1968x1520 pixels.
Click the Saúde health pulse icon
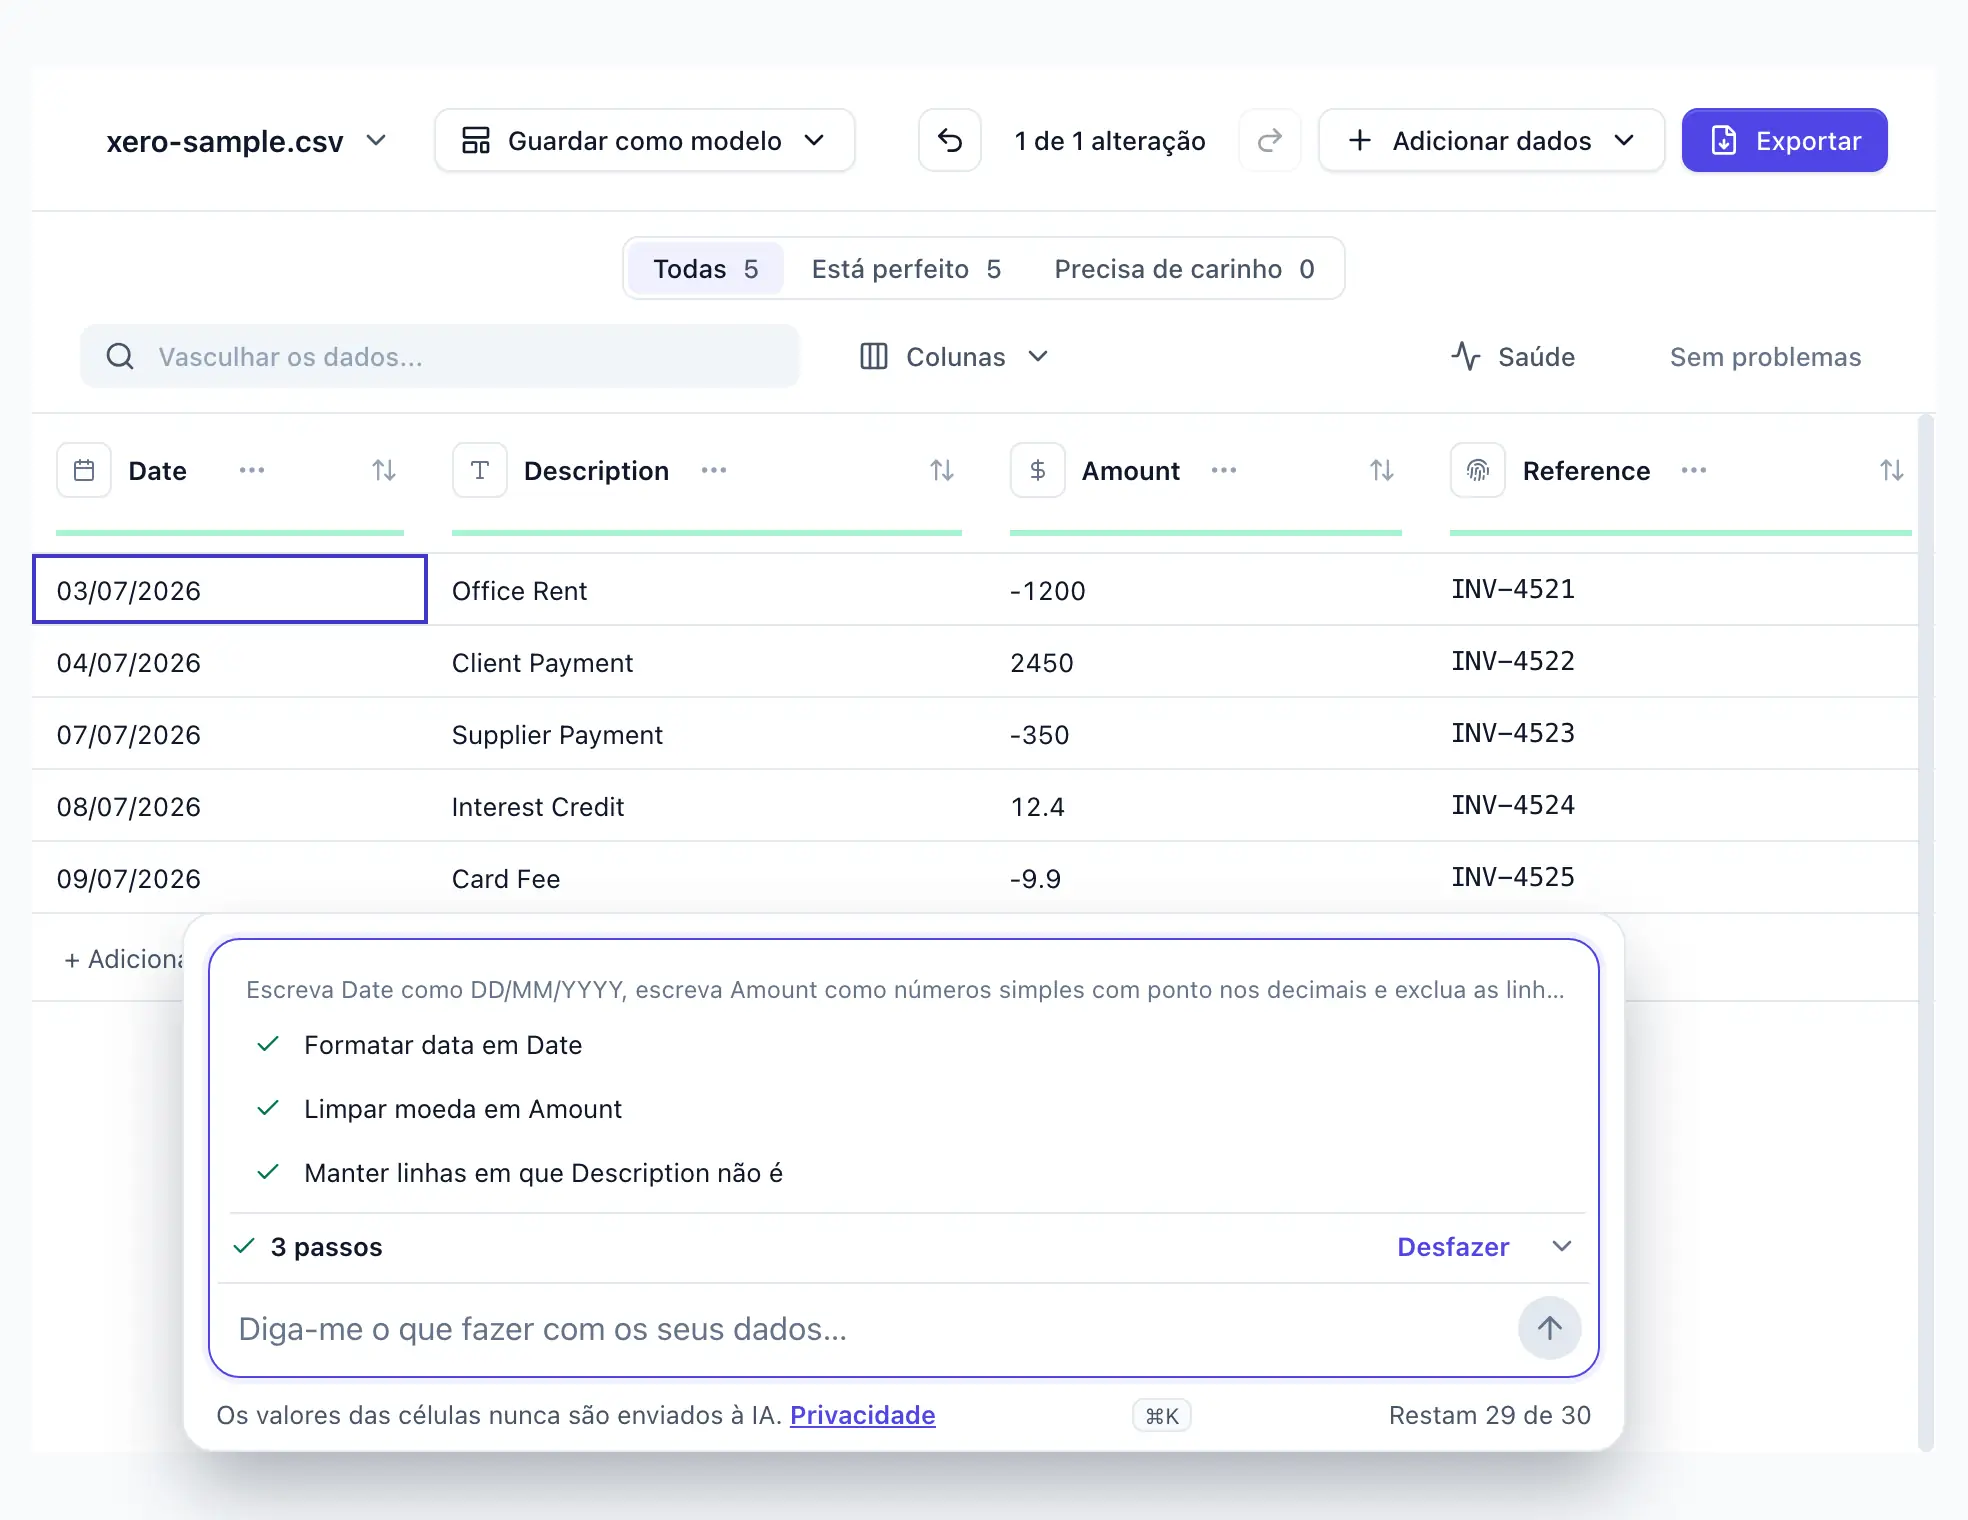click(1466, 356)
